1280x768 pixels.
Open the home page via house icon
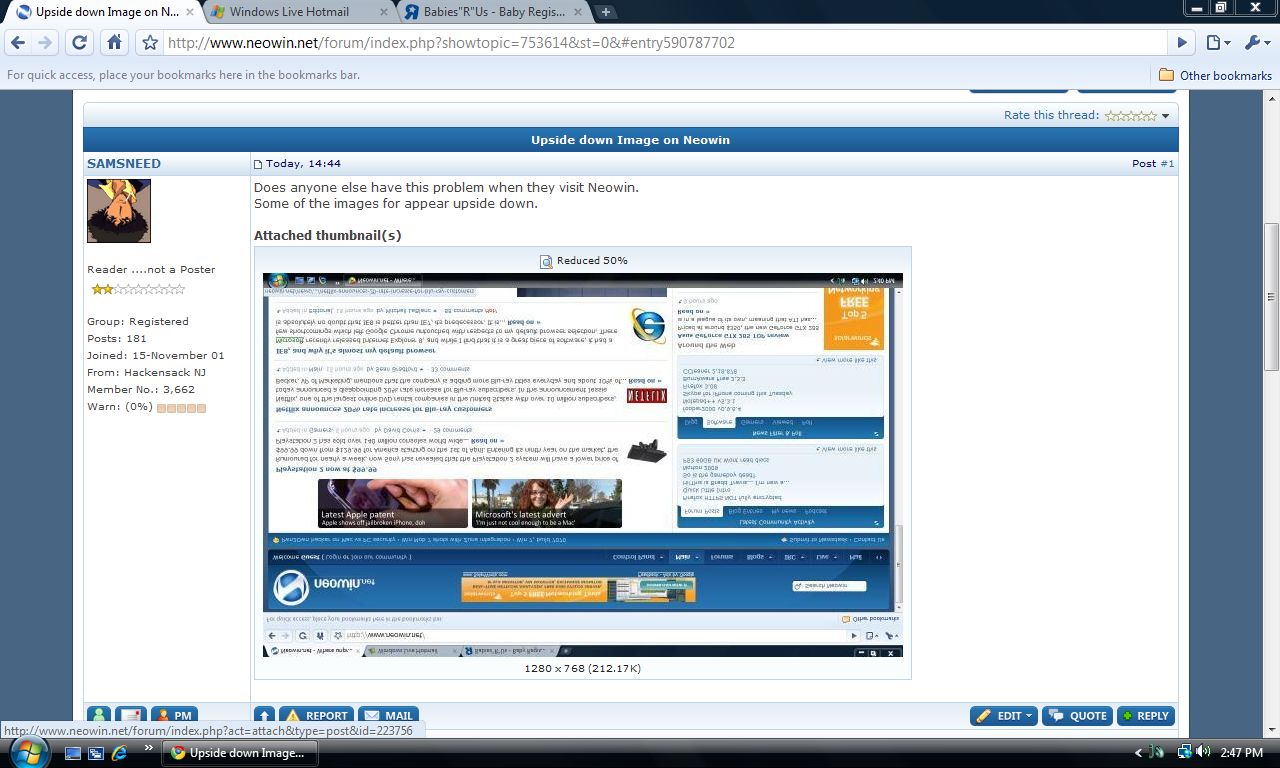pyautogui.click(x=114, y=43)
